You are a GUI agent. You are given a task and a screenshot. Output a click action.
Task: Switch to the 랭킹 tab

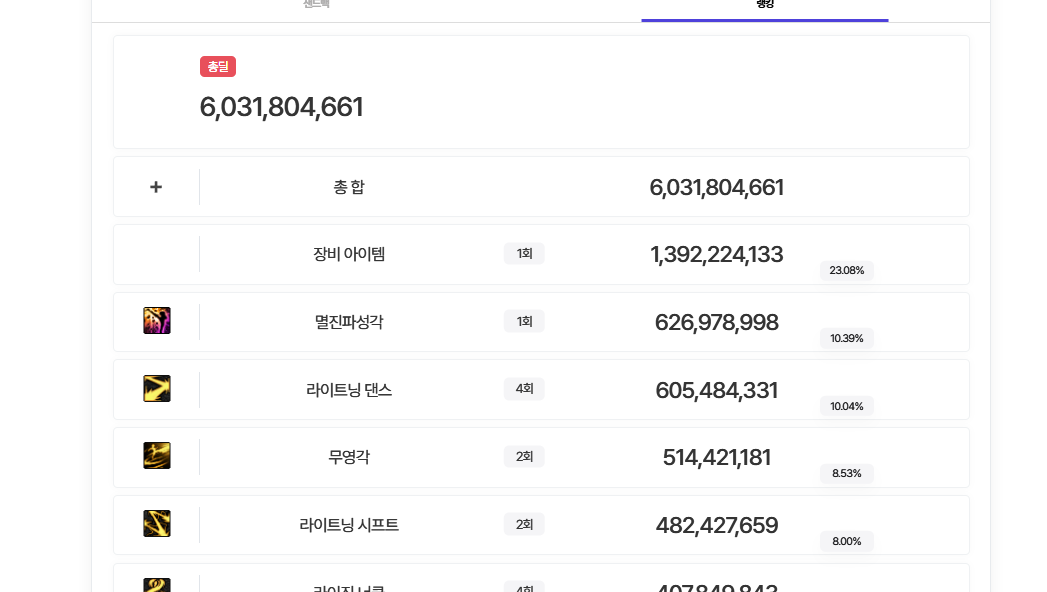765,5
